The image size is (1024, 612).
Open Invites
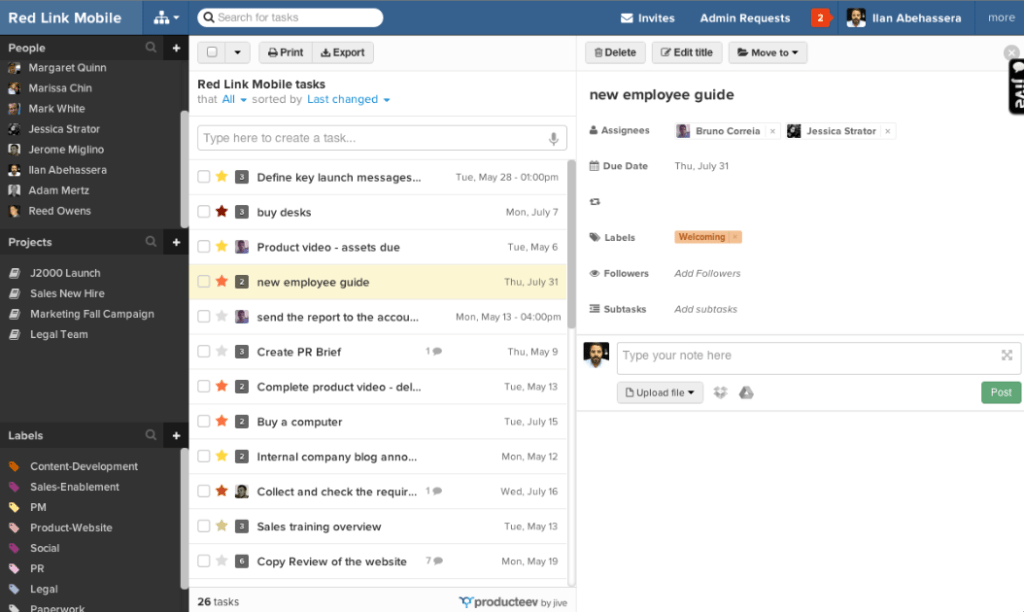click(647, 18)
